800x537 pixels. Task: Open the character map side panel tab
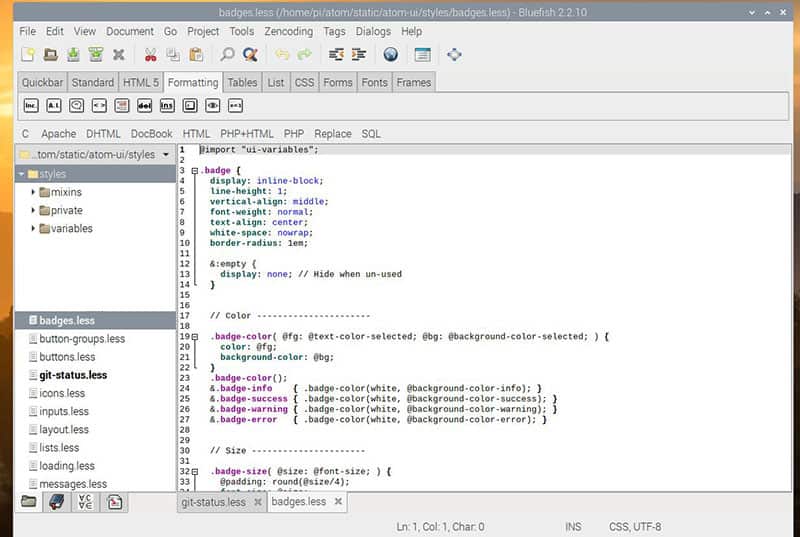coord(85,502)
